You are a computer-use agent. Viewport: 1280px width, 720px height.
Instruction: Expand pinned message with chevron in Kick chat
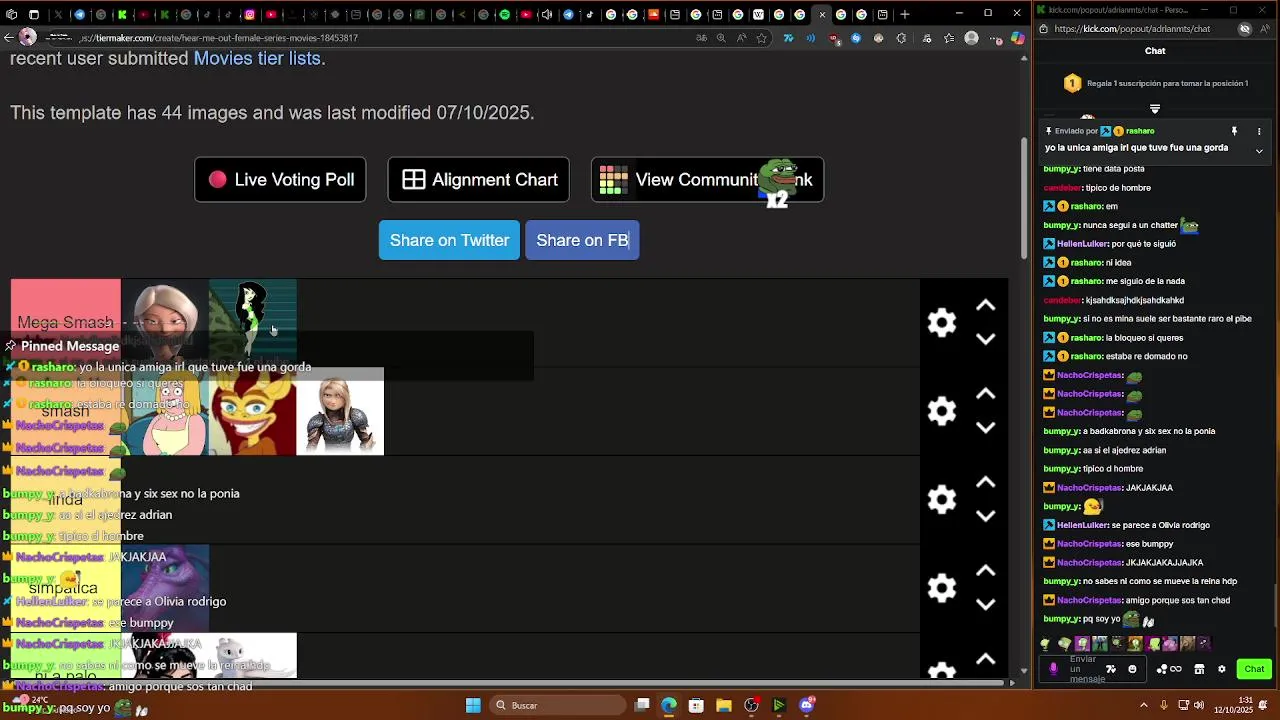tap(1259, 151)
